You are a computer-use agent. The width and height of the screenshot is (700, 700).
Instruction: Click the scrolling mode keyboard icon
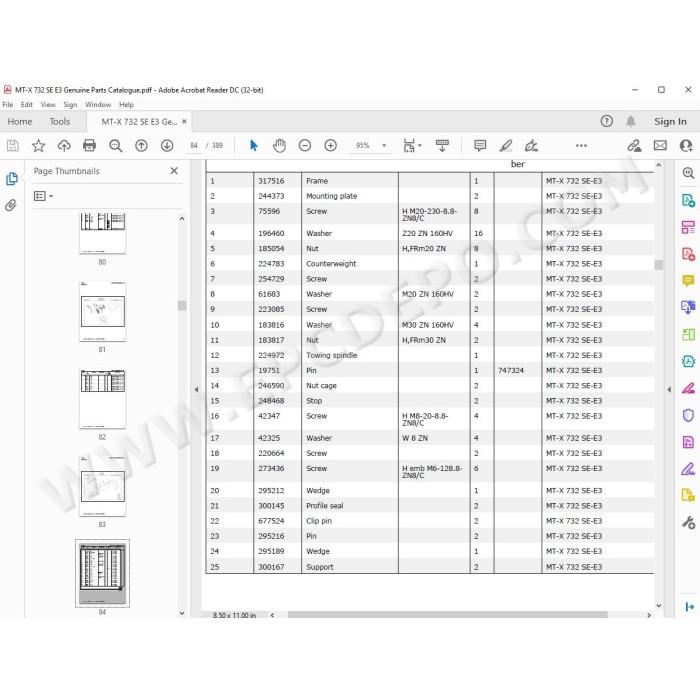442,146
